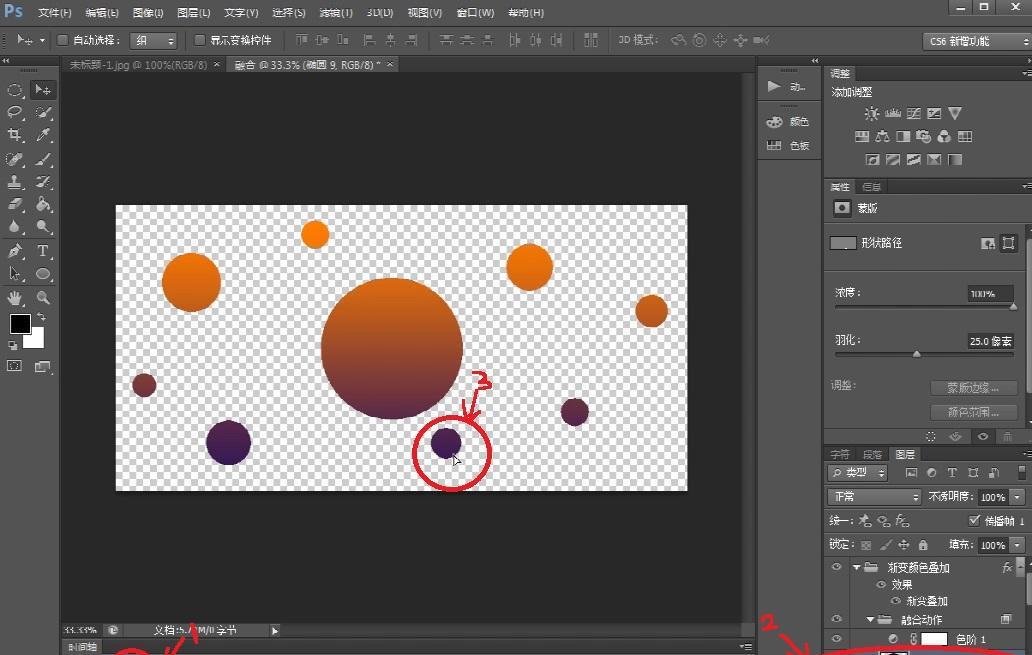
Task: Select the Hand tool
Action: tap(15, 298)
